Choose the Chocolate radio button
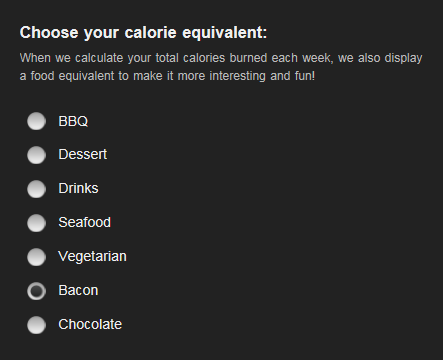This screenshot has width=443, height=360. click(x=36, y=325)
